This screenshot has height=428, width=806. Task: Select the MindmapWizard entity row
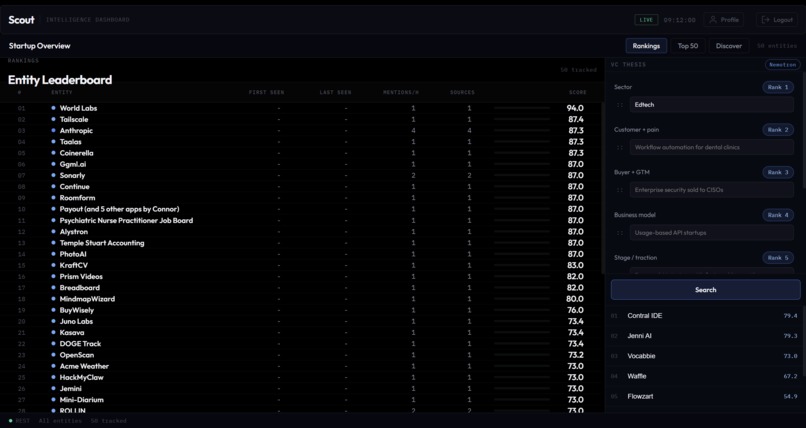[301, 299]
